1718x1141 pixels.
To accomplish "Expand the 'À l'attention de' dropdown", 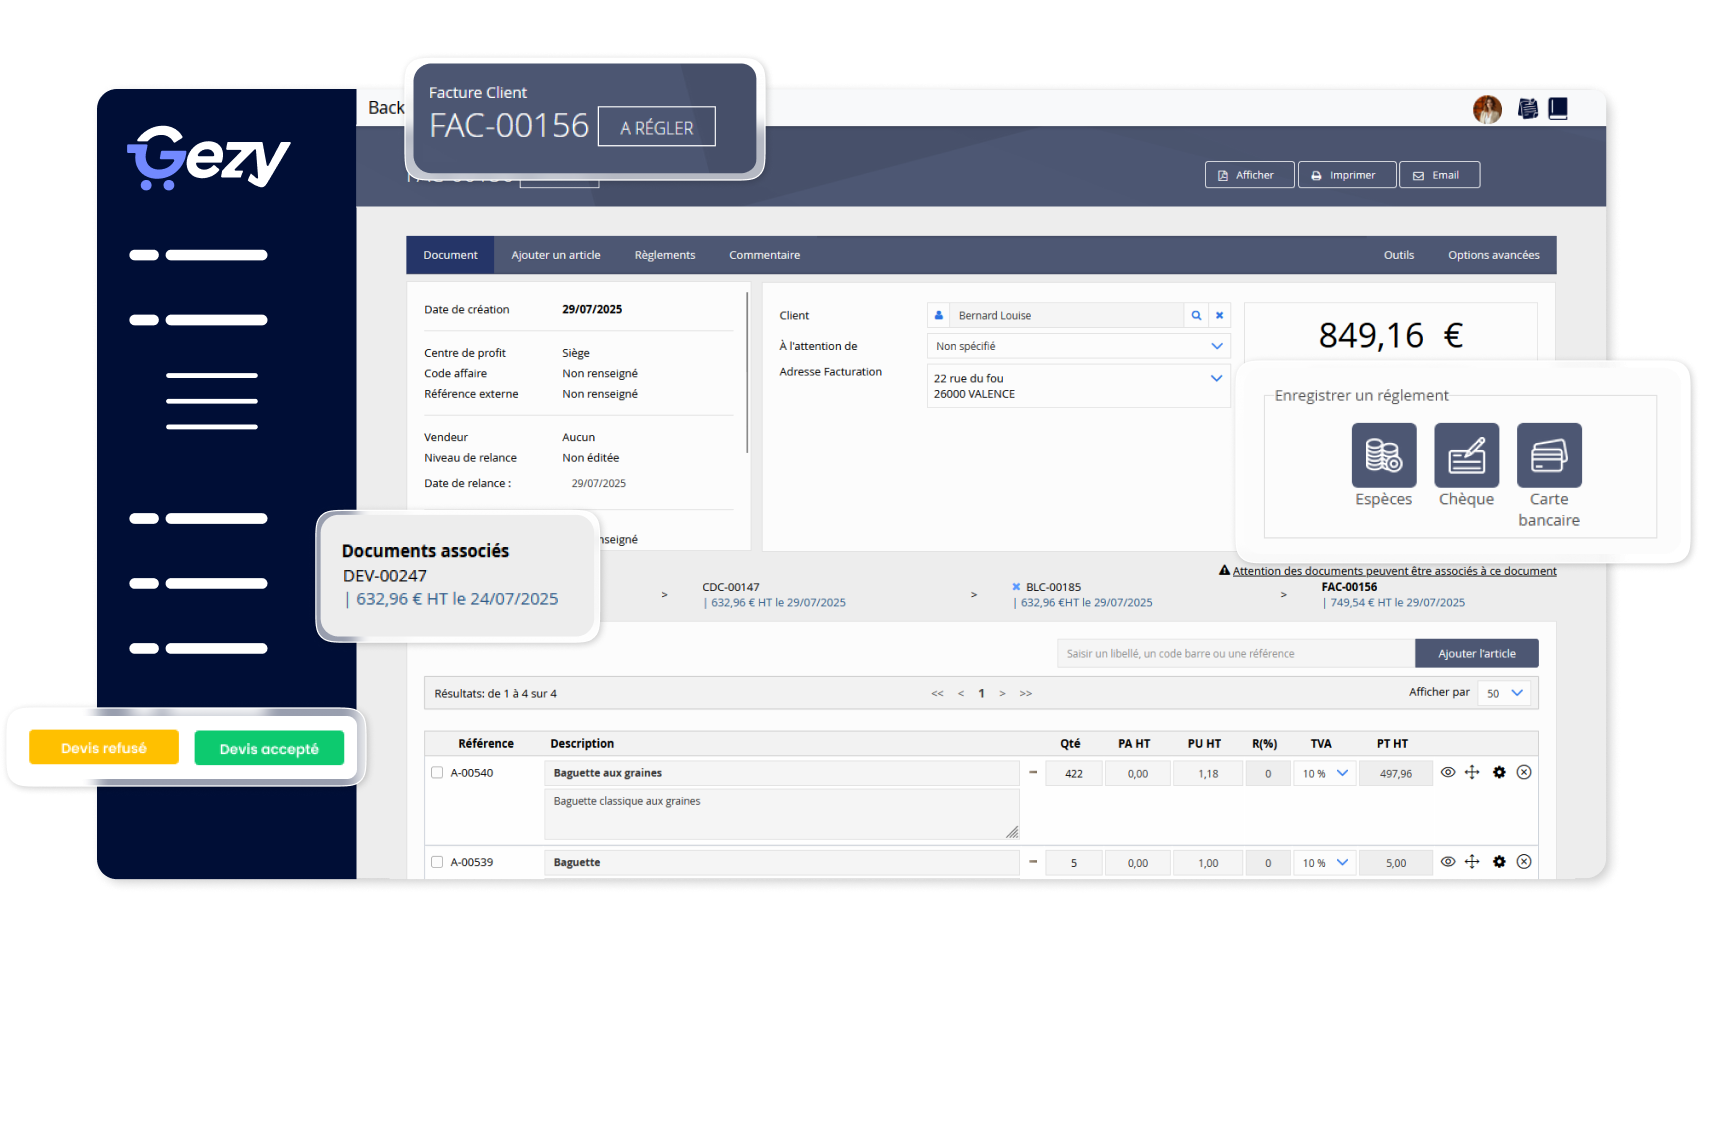I will 1216,346.
